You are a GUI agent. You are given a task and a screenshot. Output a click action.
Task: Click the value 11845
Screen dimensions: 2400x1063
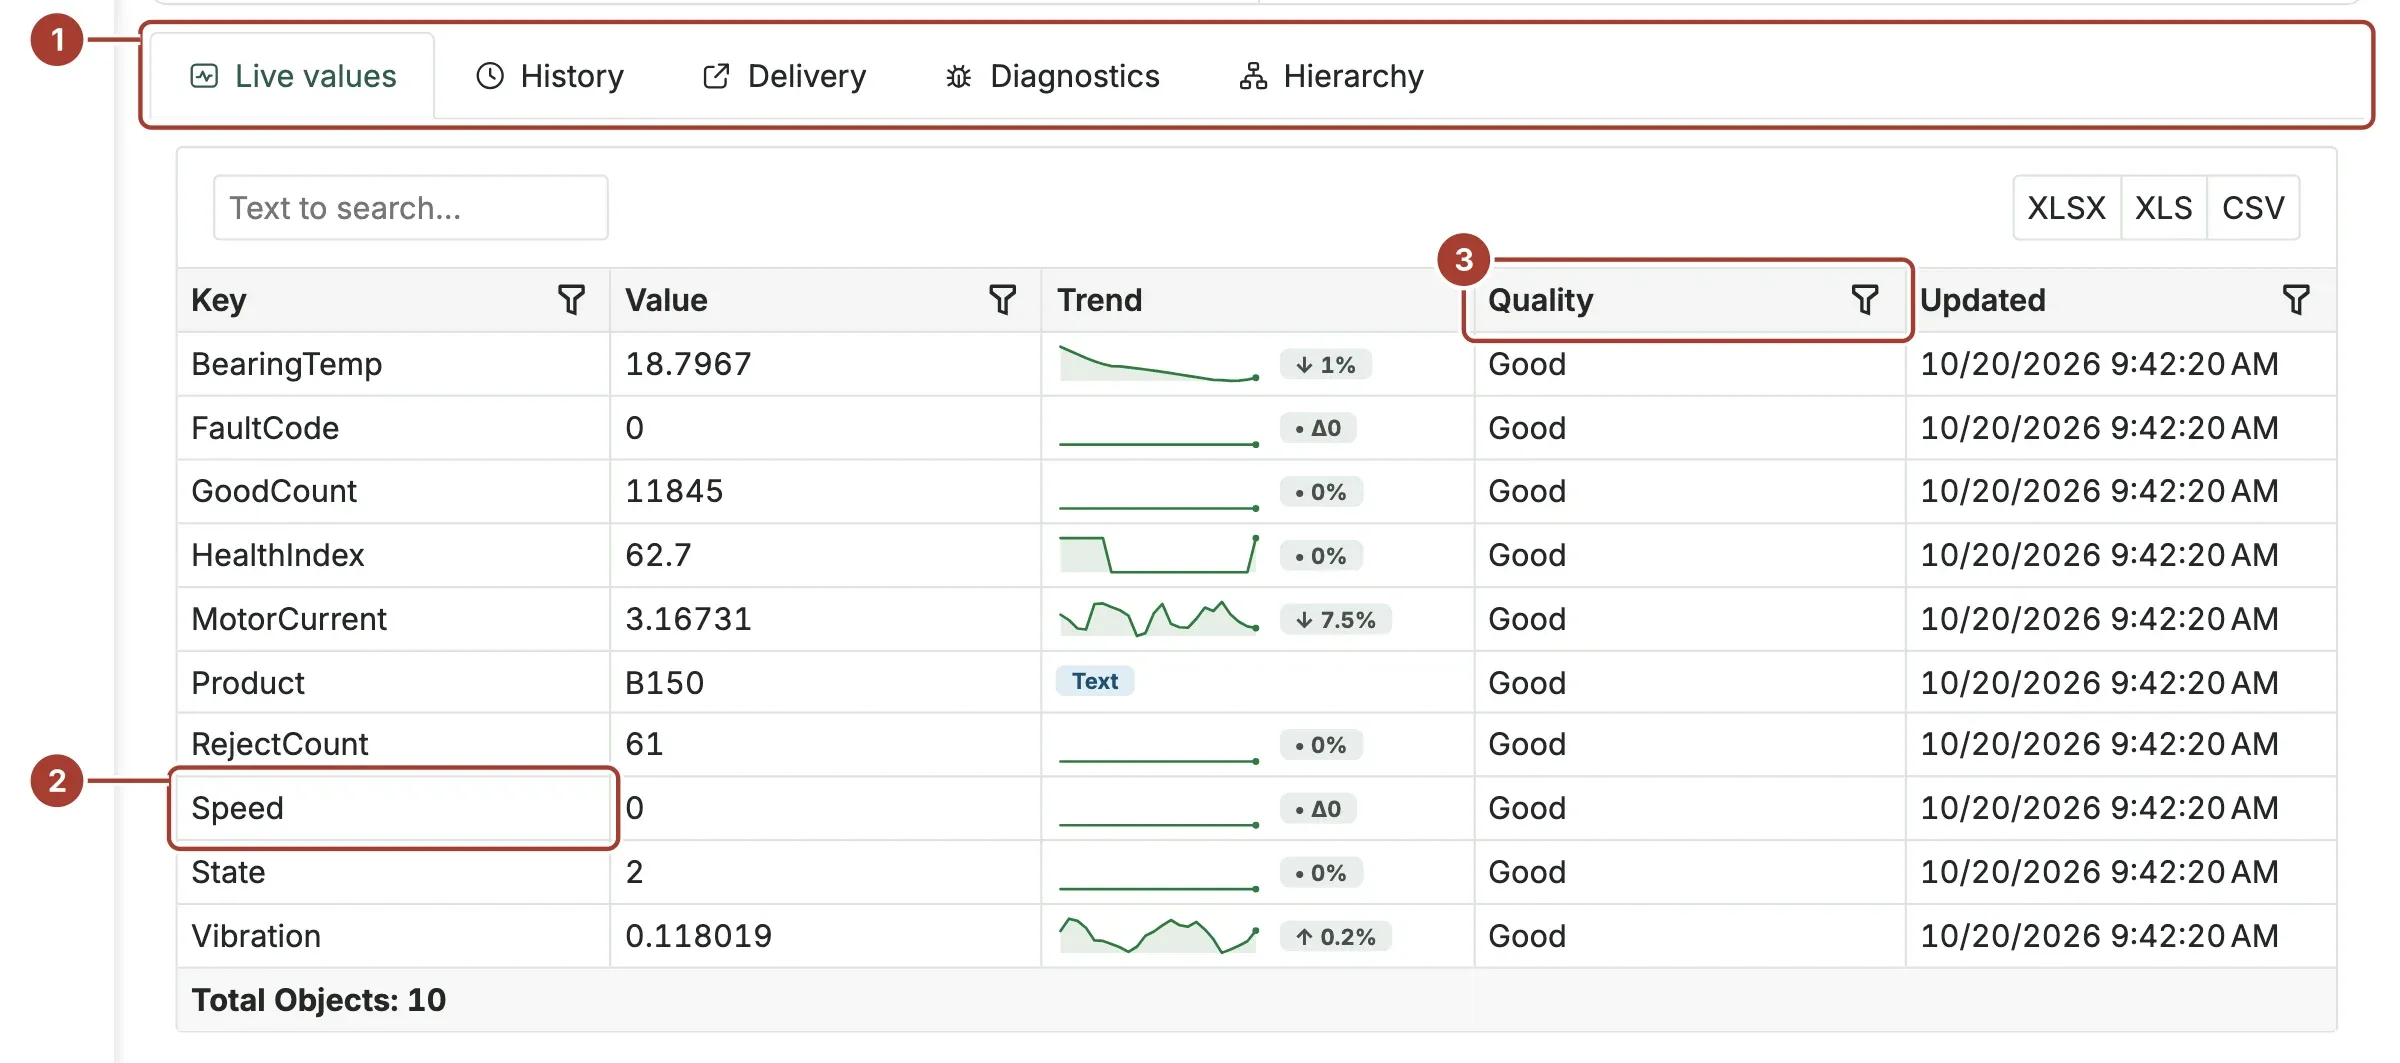pos(674,491)
